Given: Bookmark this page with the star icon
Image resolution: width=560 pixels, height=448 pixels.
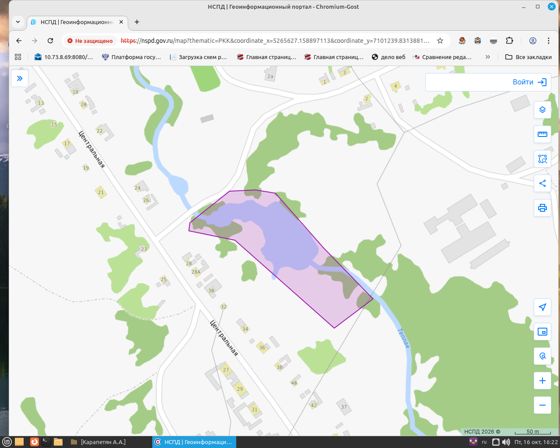Looking at the screenshot, I should [x=440, y=41].
